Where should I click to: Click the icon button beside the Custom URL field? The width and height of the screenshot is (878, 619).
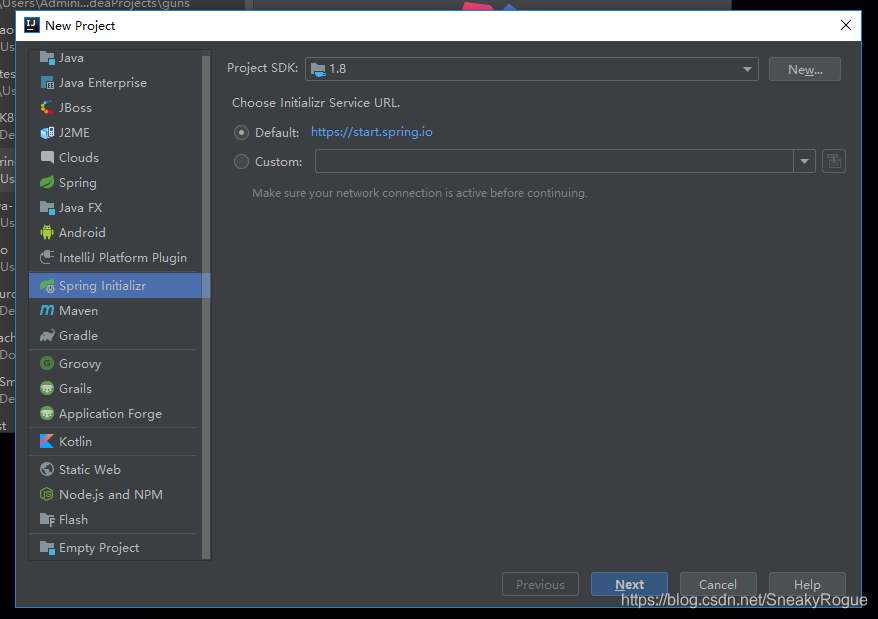(x=834, y=161)
